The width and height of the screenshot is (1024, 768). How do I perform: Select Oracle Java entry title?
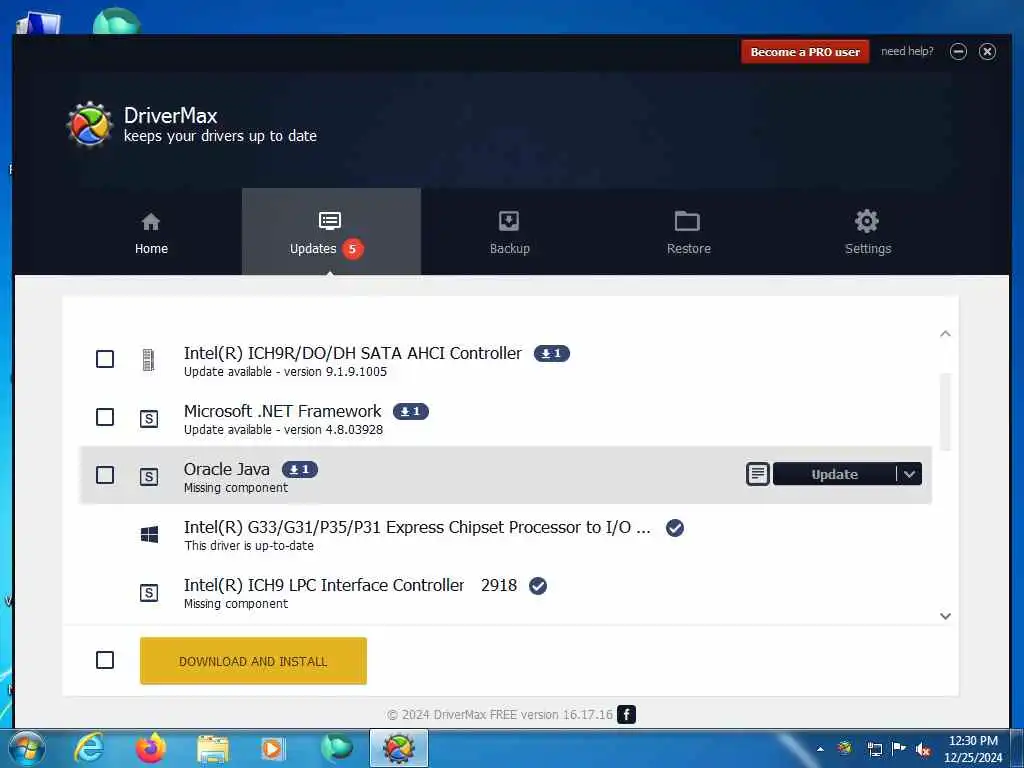point(227,470)
